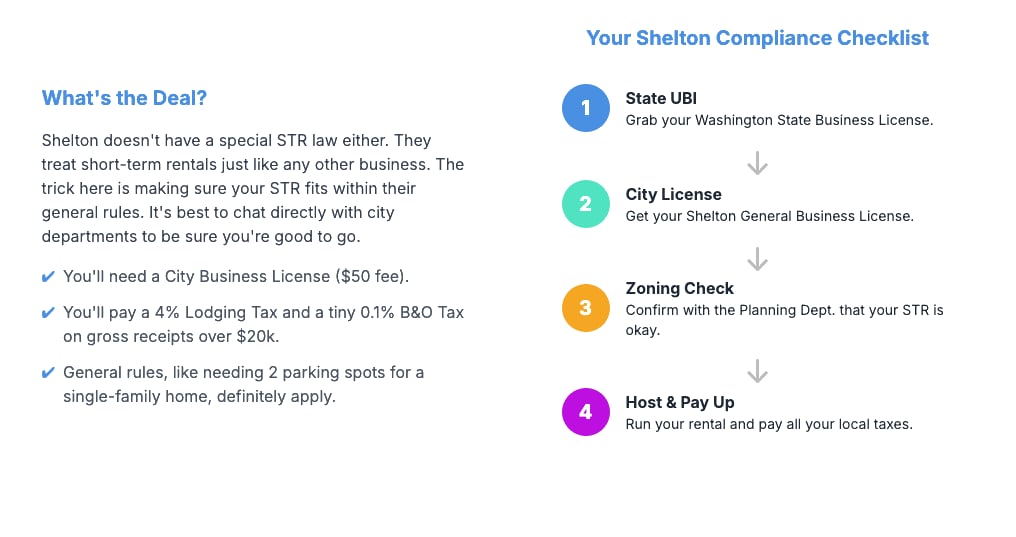This screenshot has width=1016, height=537.
Task: Select the 'State UBI' step title
Action: (x=661, y=98)
